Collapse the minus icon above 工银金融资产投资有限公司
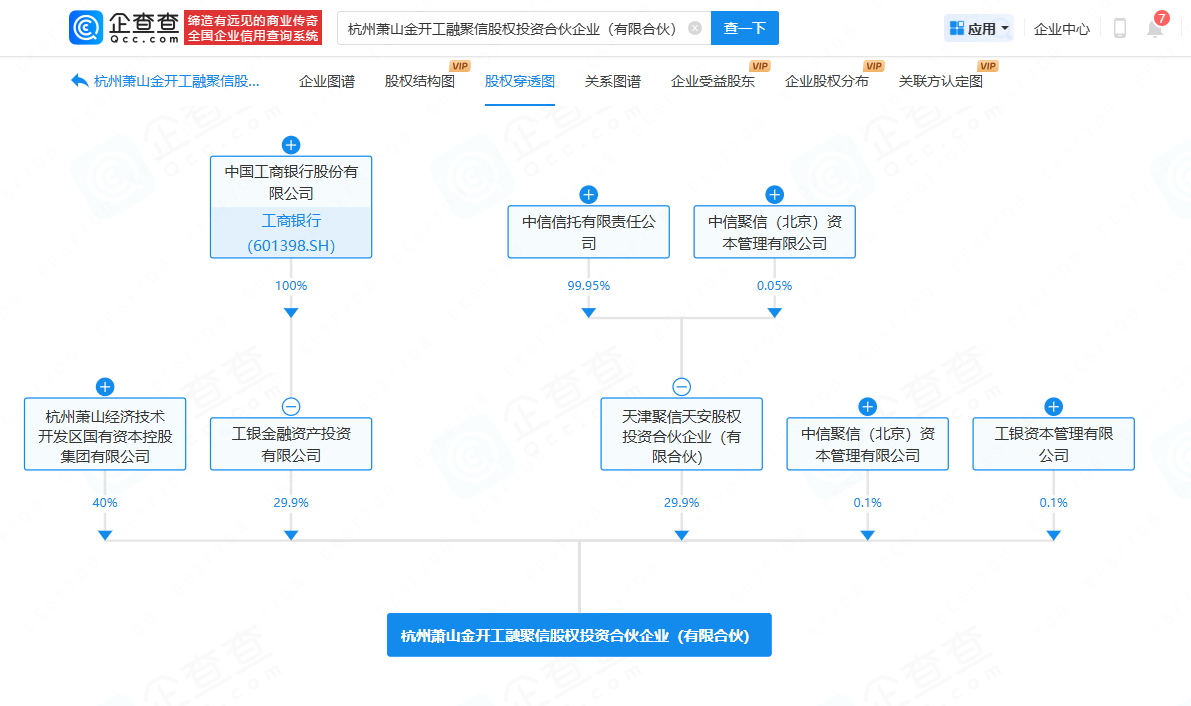 291,407
